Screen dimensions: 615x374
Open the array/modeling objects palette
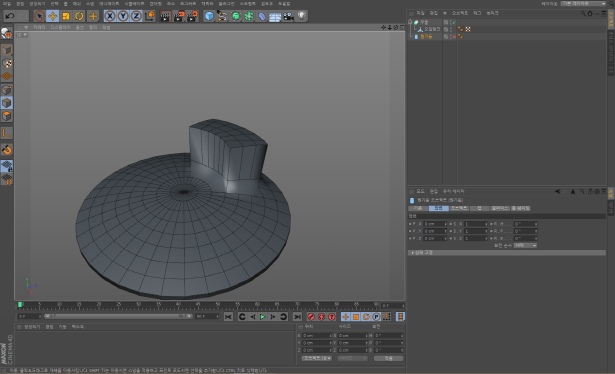[x=249, y=16]
